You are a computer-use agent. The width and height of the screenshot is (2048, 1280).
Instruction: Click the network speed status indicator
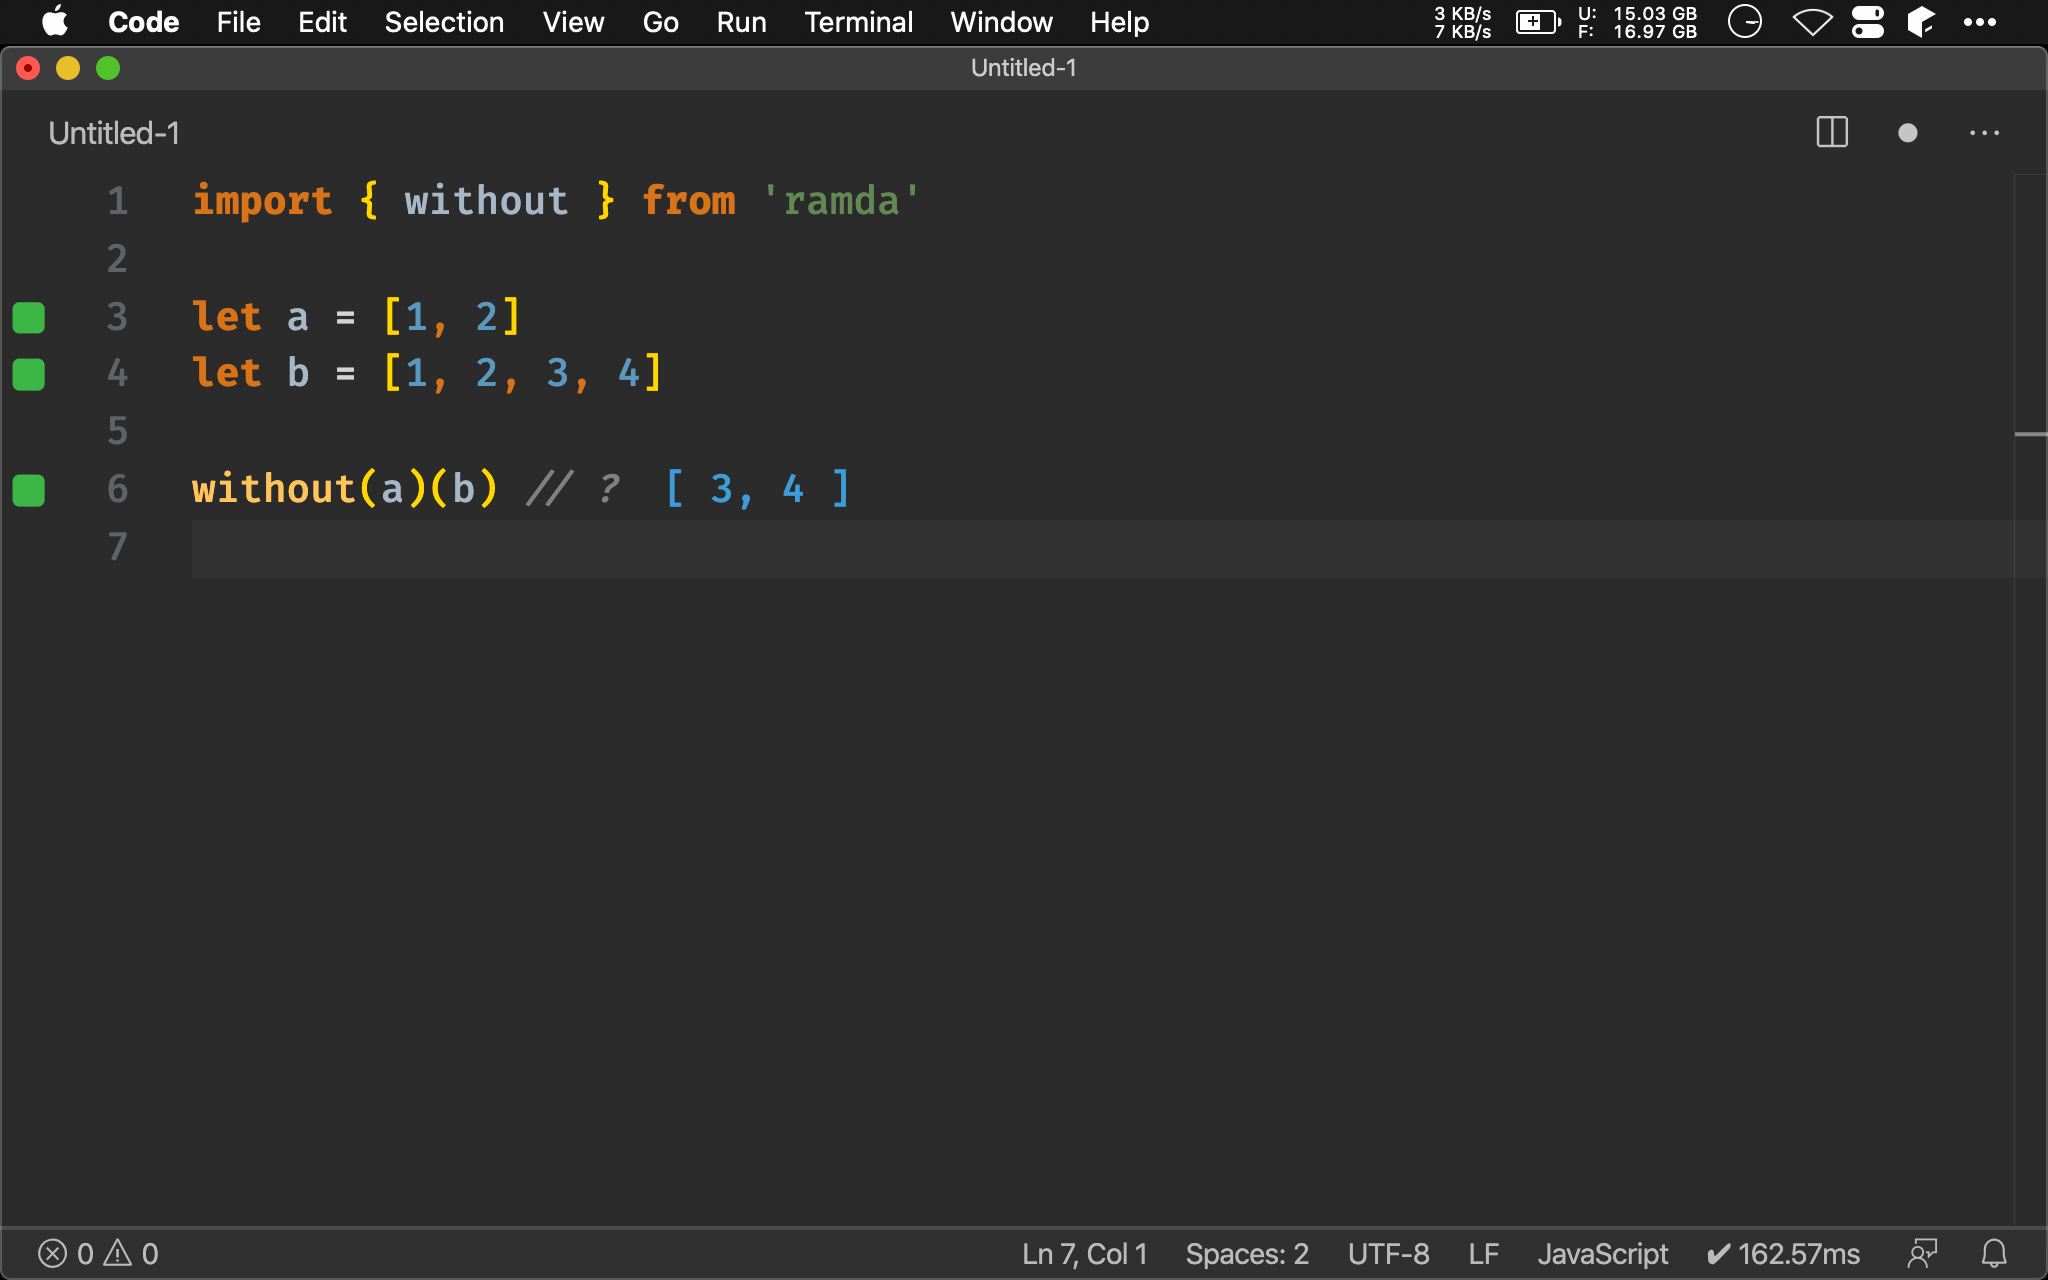(x=1460, y=21)
